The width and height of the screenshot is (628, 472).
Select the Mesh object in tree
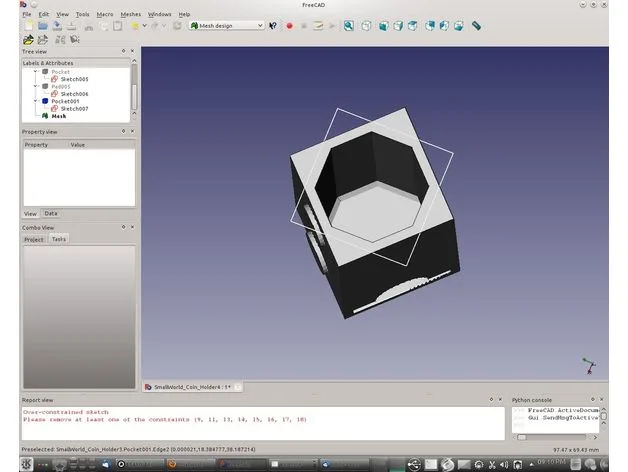pyautogui.click(x=58, y=116)
